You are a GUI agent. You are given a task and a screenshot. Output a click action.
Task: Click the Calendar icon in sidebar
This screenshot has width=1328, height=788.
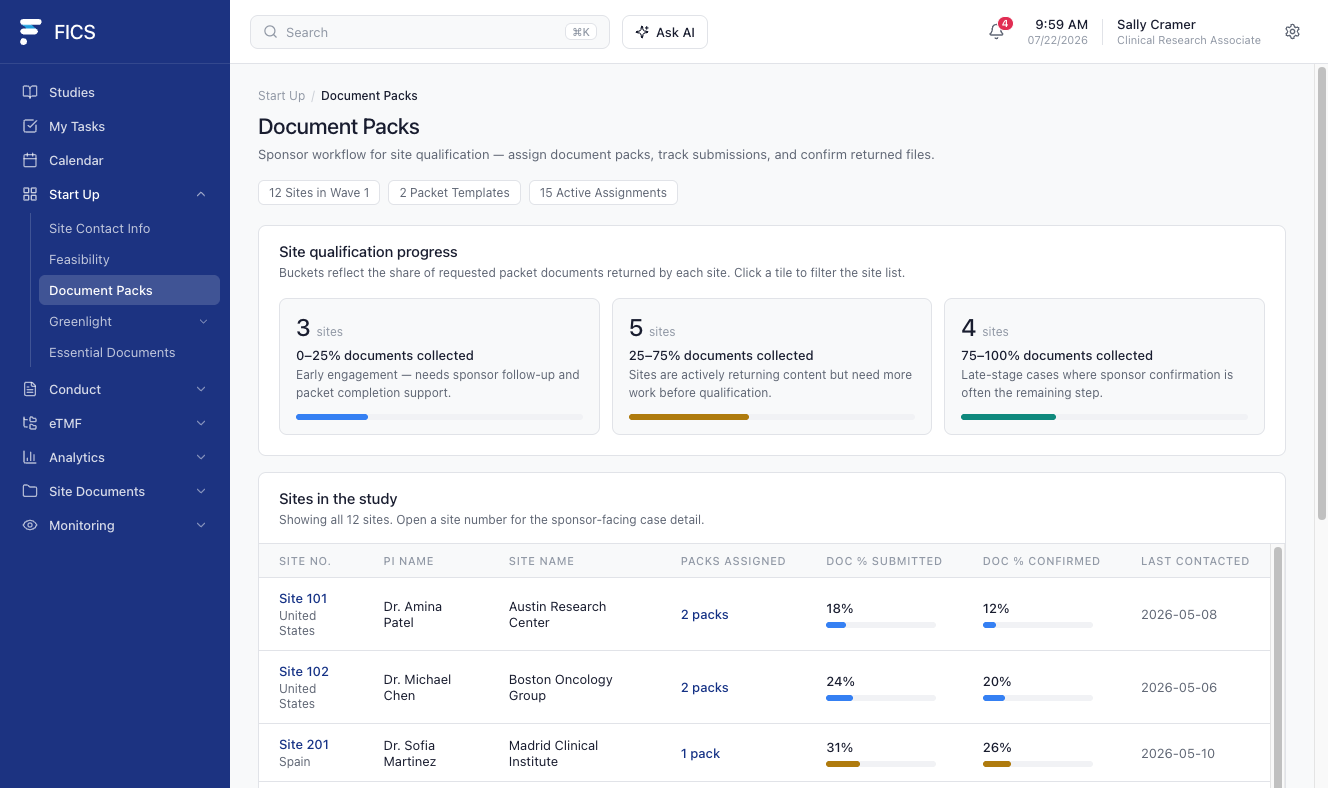point(30,160)
